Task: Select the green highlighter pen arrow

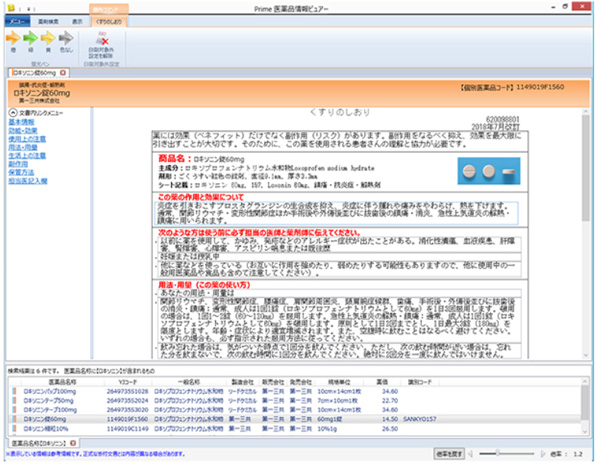Action: [x=31, y=38]
